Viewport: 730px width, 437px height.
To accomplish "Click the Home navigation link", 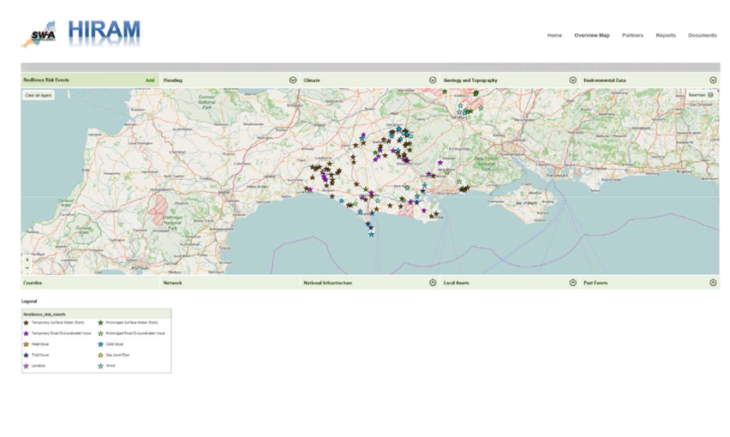I will tap(554, 35).
